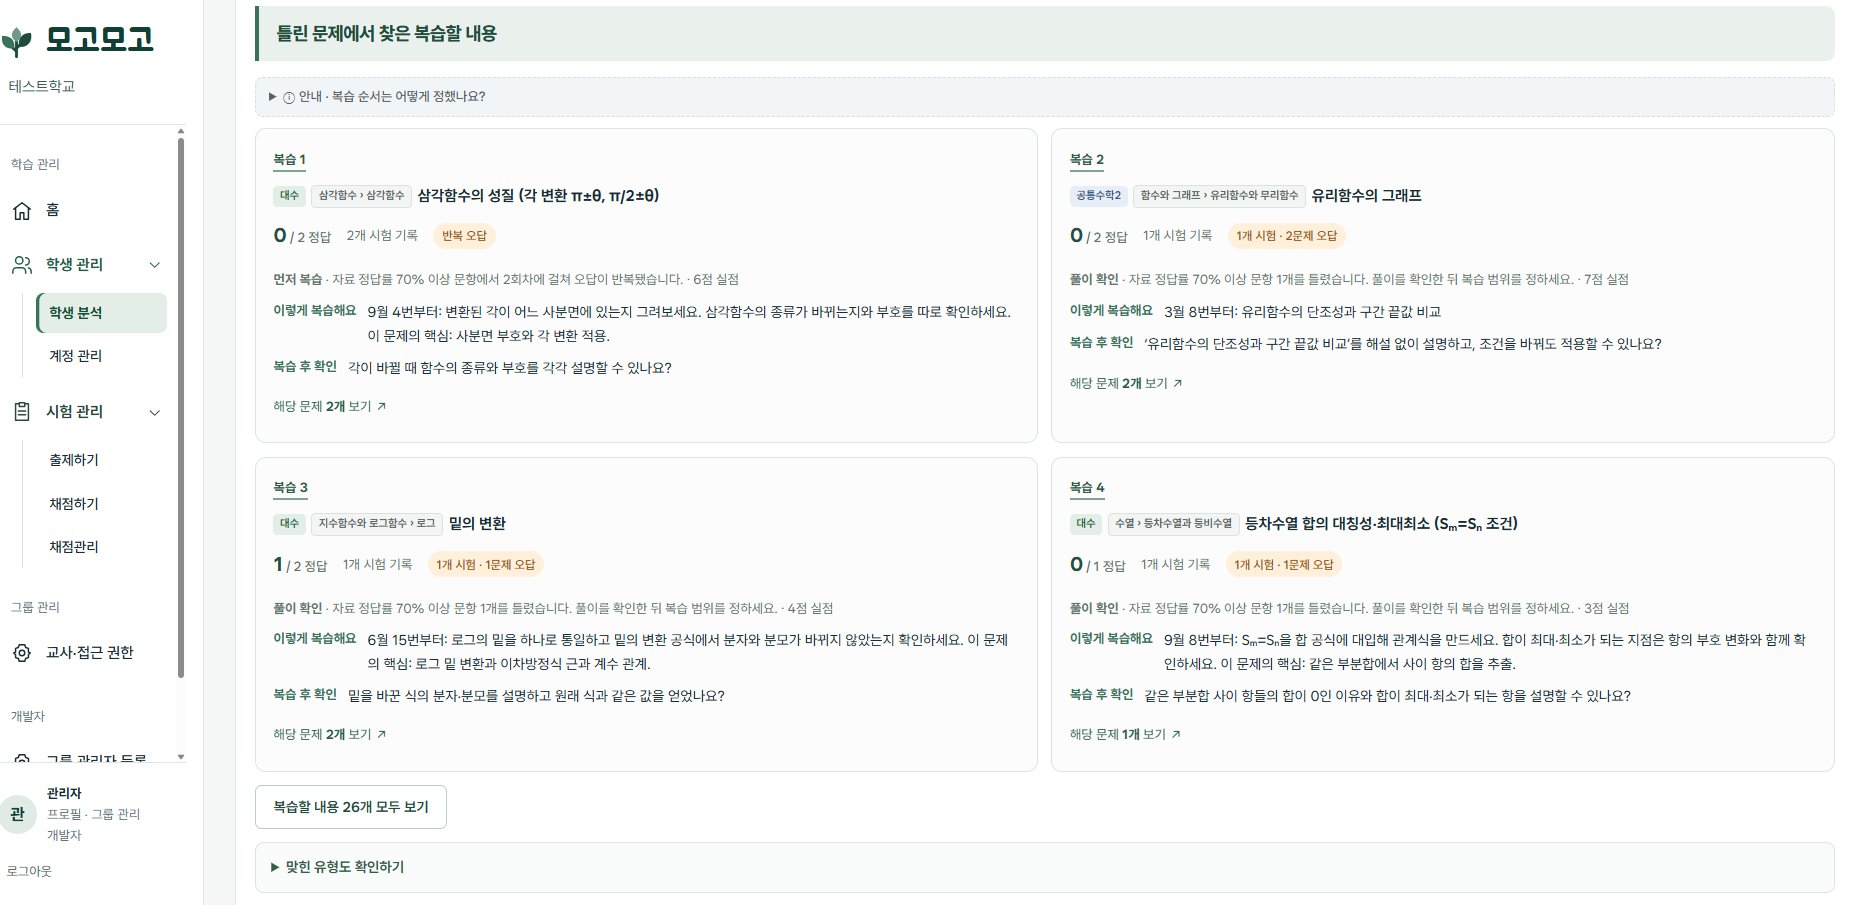
Task: Select 출제하기 in the sidebar
Action: pyautogui.click(x=74, y=460)
